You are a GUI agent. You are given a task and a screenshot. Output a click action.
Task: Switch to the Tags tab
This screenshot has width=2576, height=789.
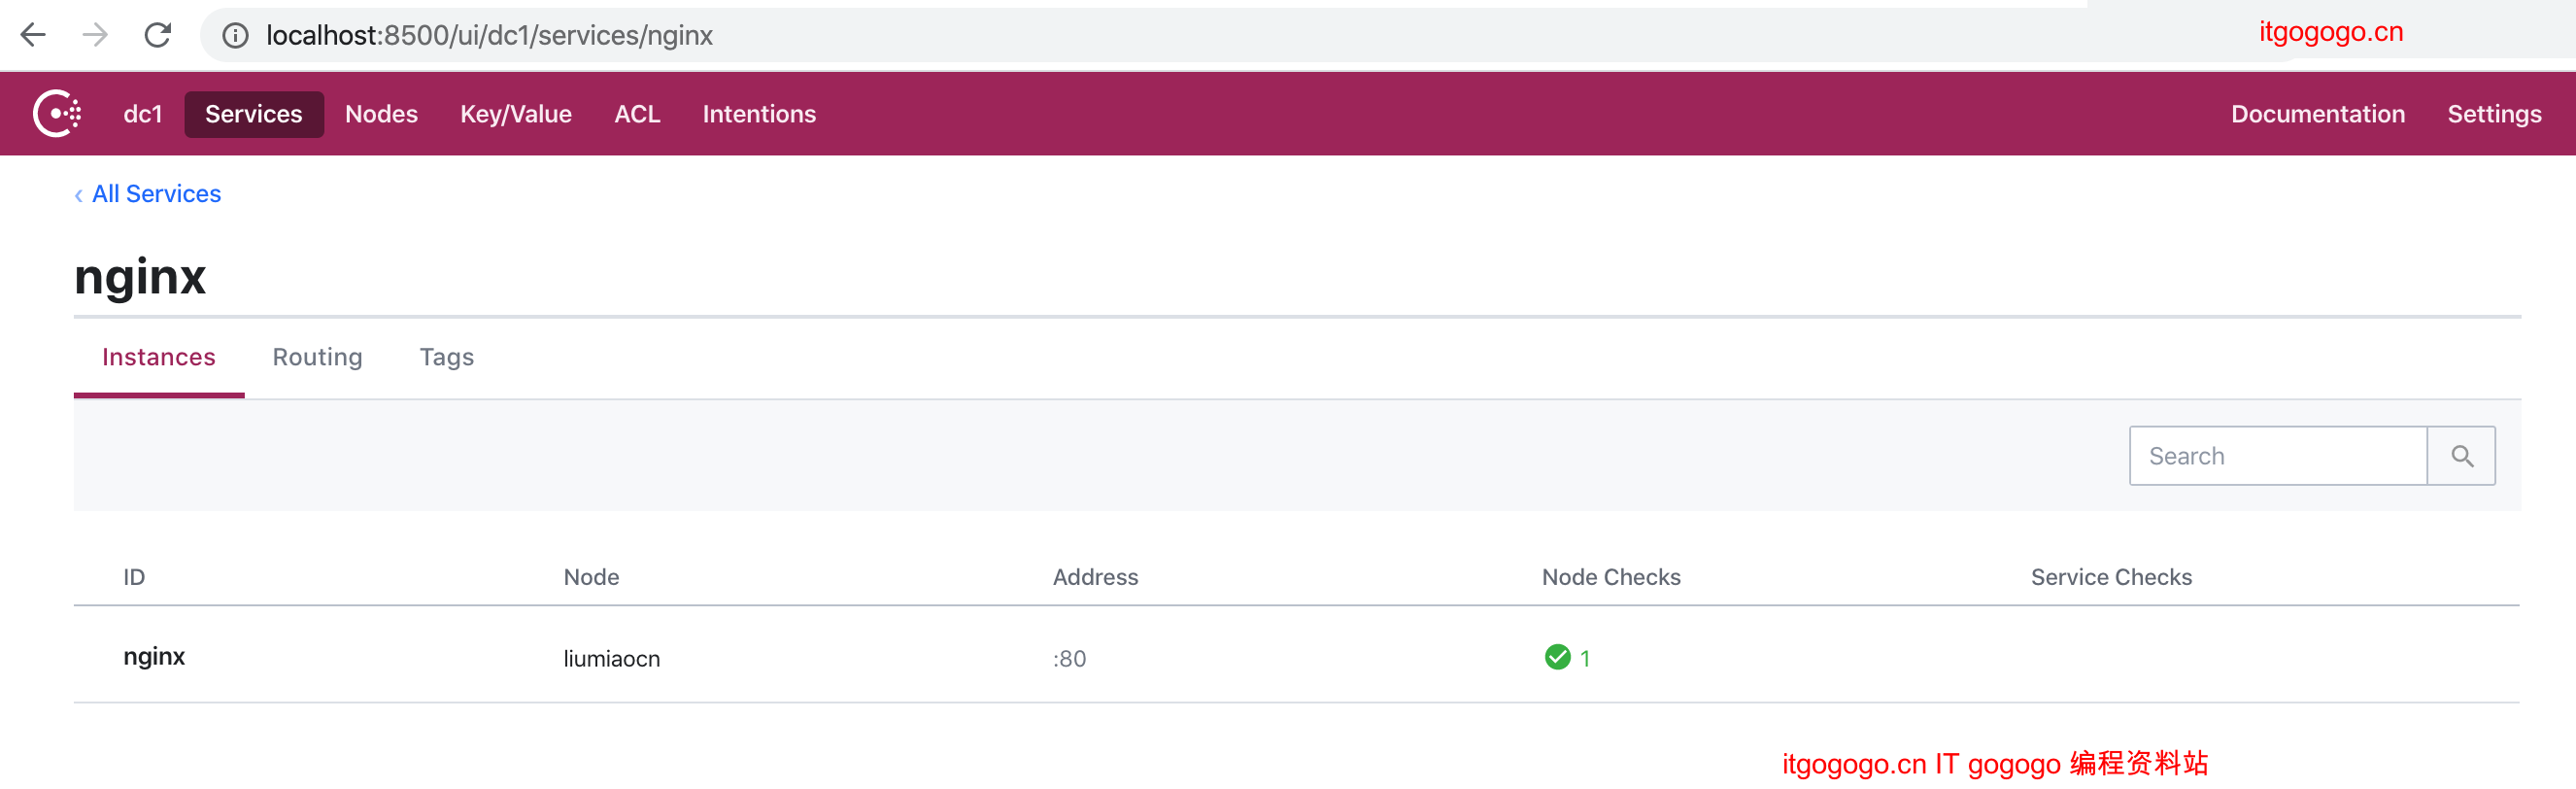click(446, 357)
